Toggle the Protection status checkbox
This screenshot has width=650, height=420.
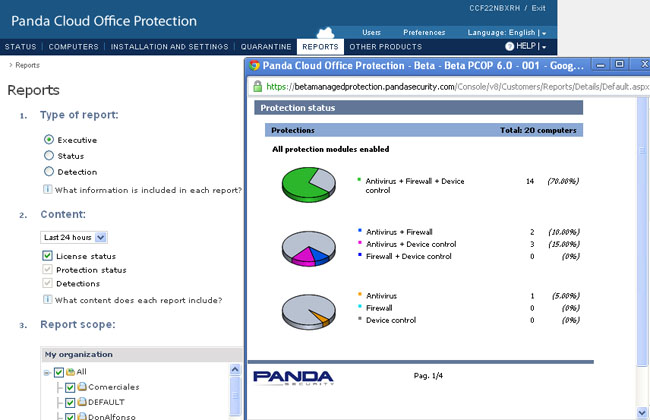click(x=47, y=269)
